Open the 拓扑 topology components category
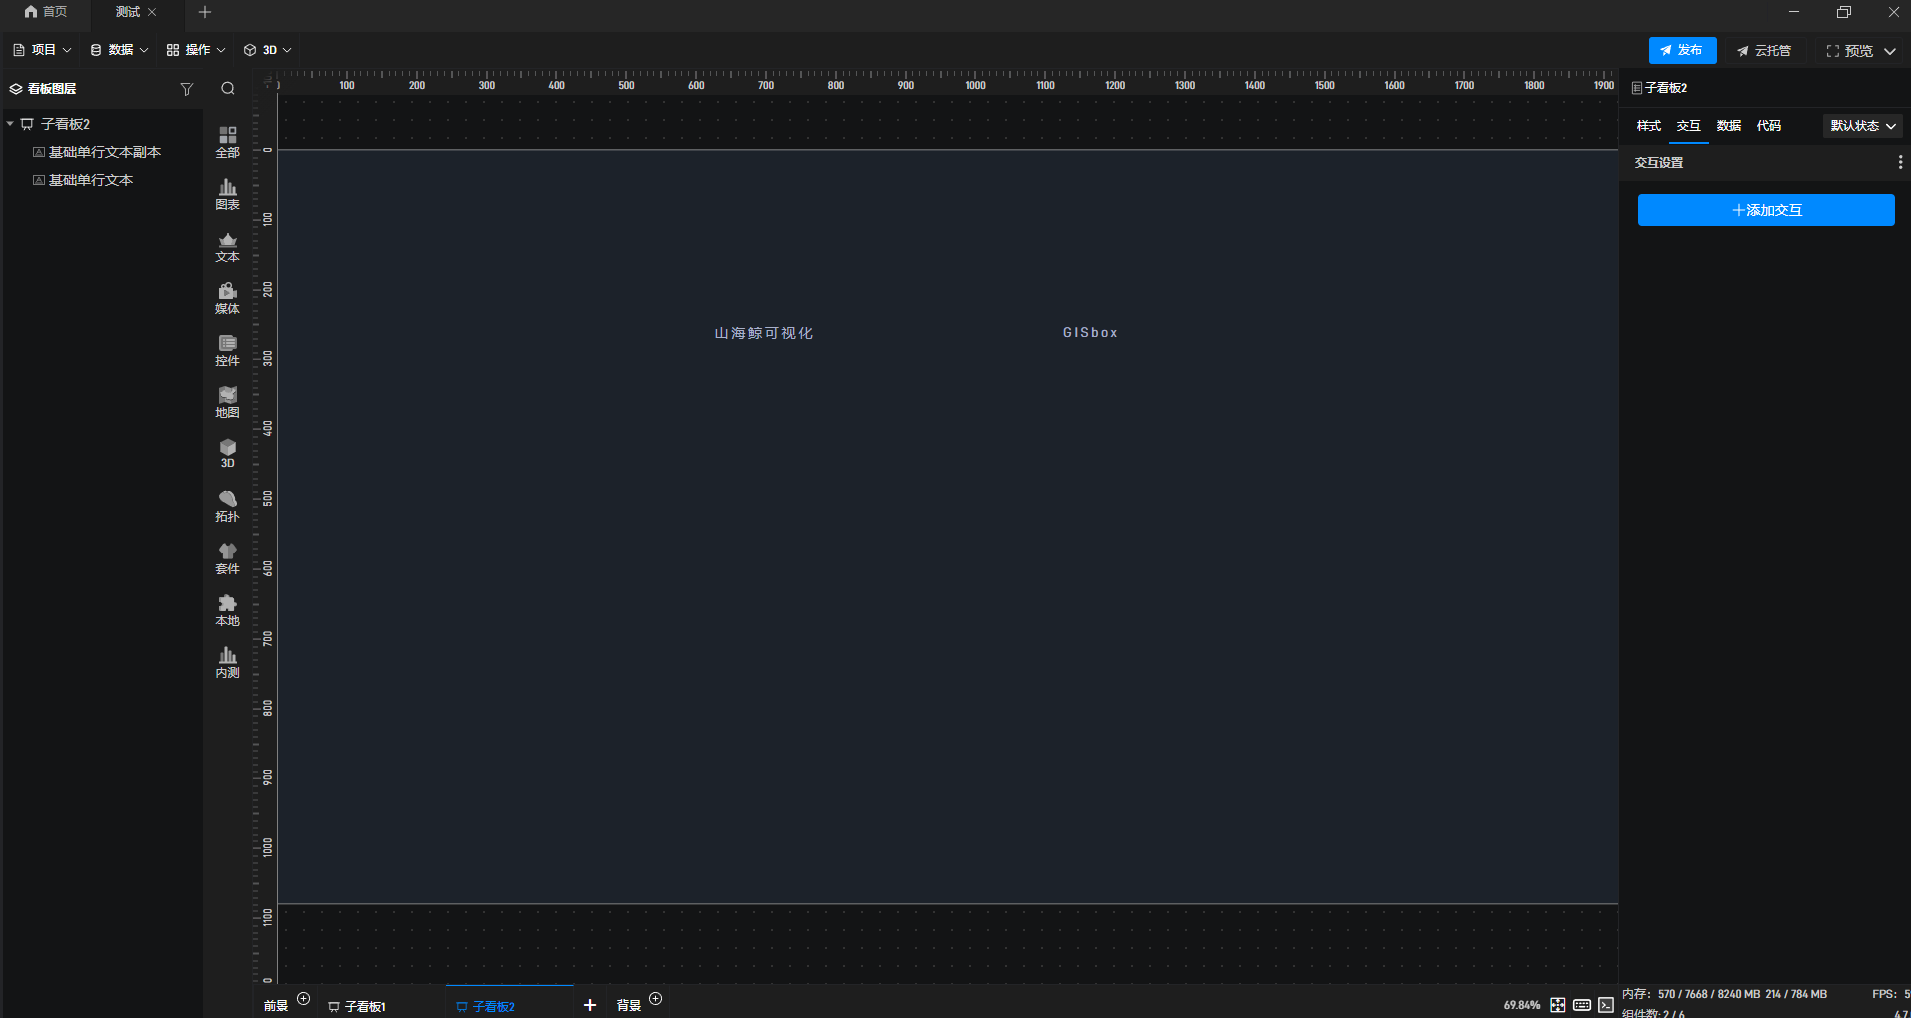This screenshot has width=1911, height=1018. (x=227, y=506)
